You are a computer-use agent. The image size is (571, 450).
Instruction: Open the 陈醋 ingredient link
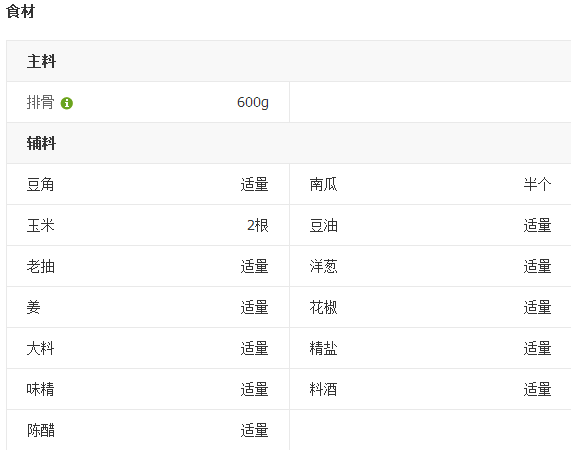coord(40,430)
